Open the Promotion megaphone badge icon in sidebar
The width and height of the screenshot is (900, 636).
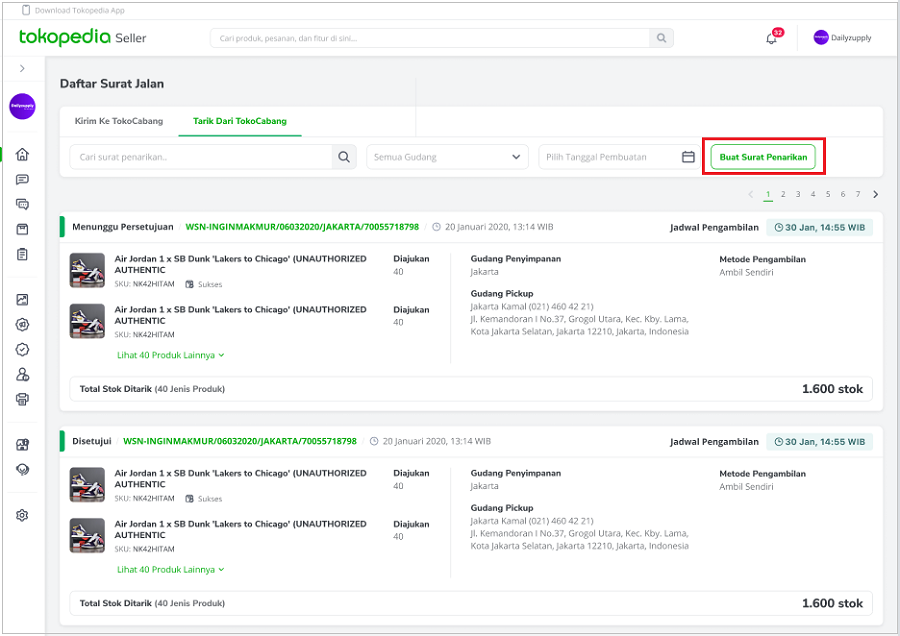(22, 325)
